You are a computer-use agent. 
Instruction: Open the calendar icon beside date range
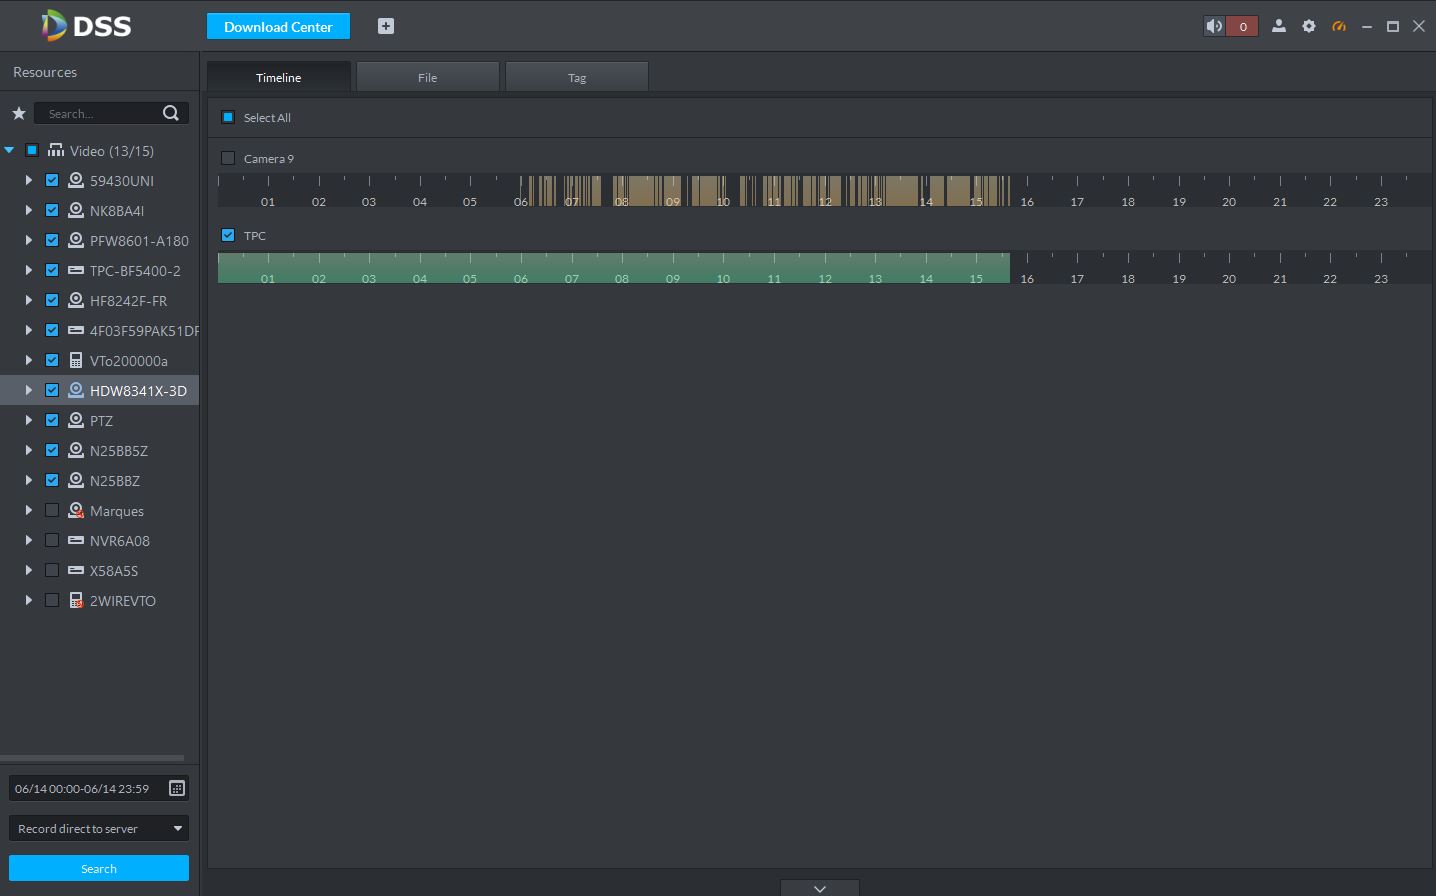177,788
